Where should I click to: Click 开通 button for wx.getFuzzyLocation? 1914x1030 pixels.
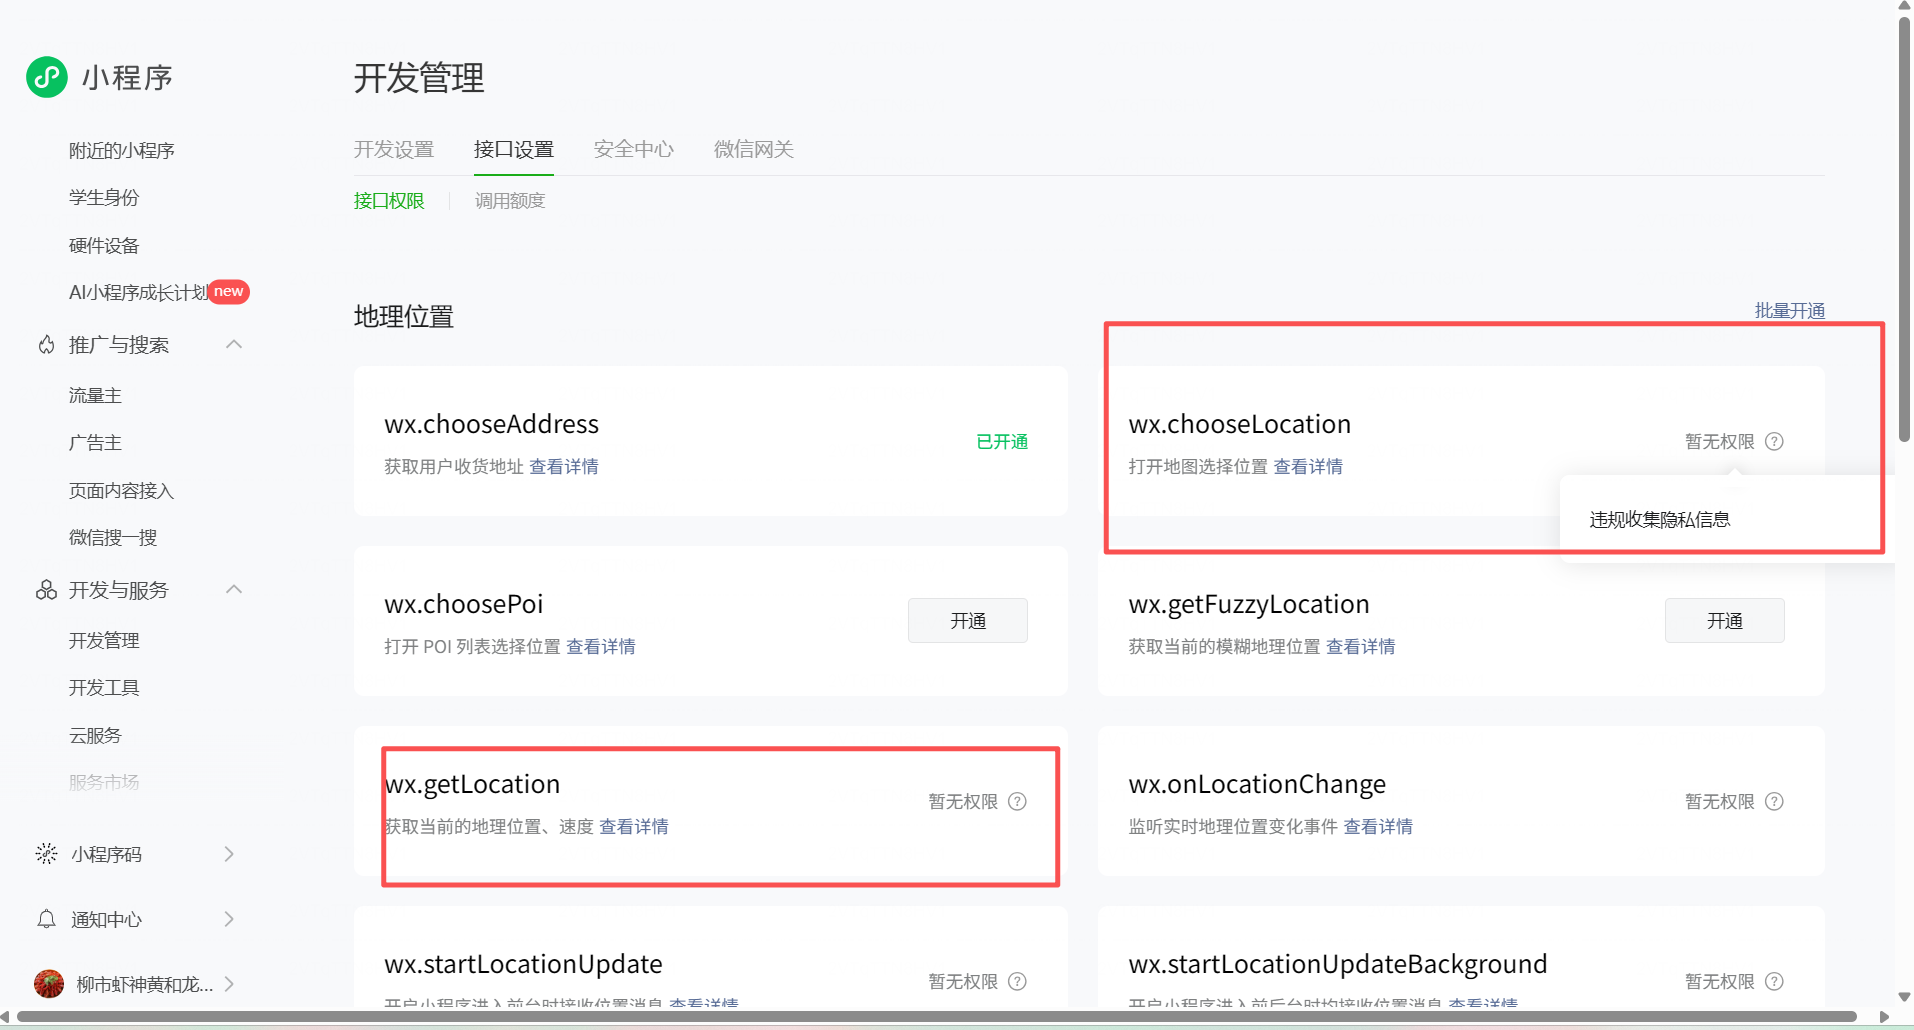pyautogui.click(x=1725, y=621)
